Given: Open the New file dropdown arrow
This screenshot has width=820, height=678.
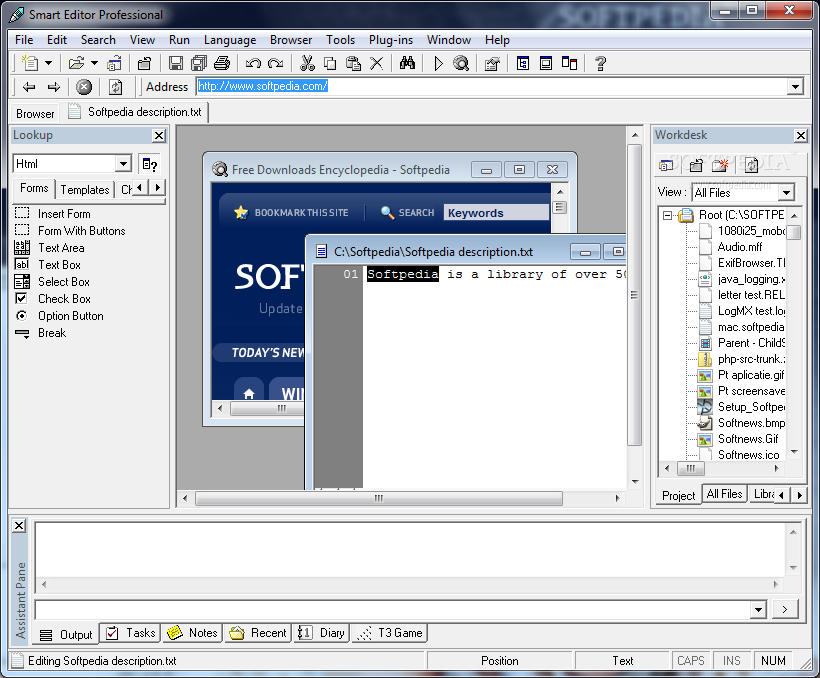Looking at the screenshot, I should point(49,63).
